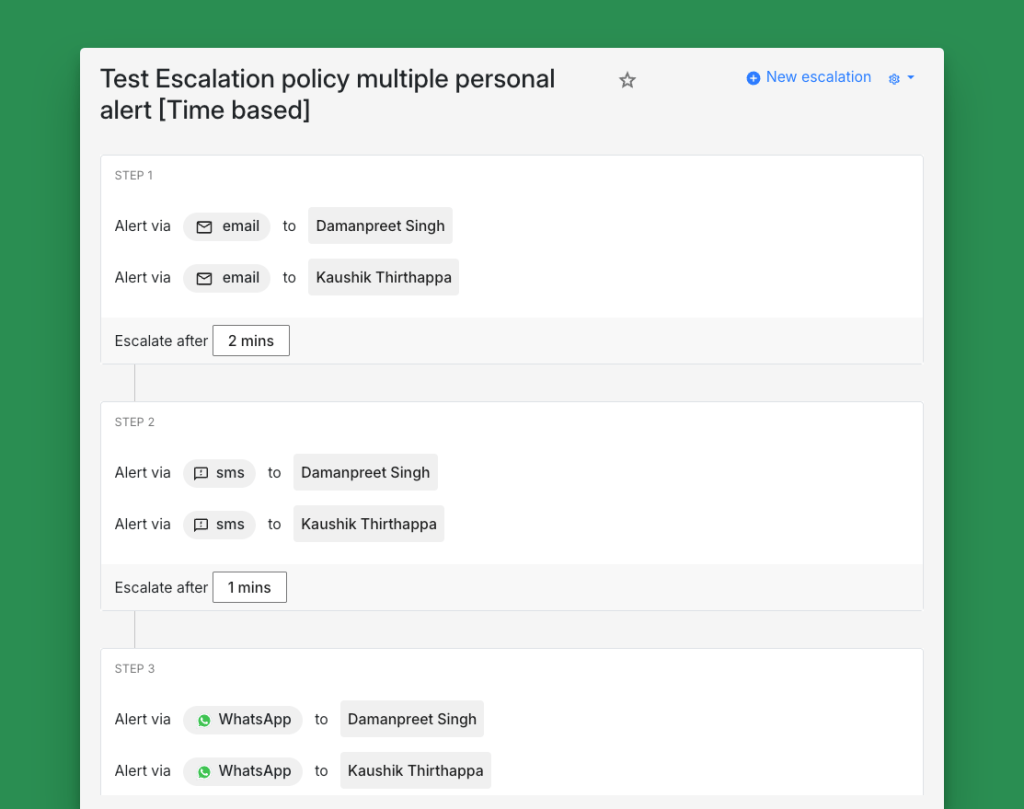
Task: Edit the 1 mins escalation delay field
Action: pos(249,588)
